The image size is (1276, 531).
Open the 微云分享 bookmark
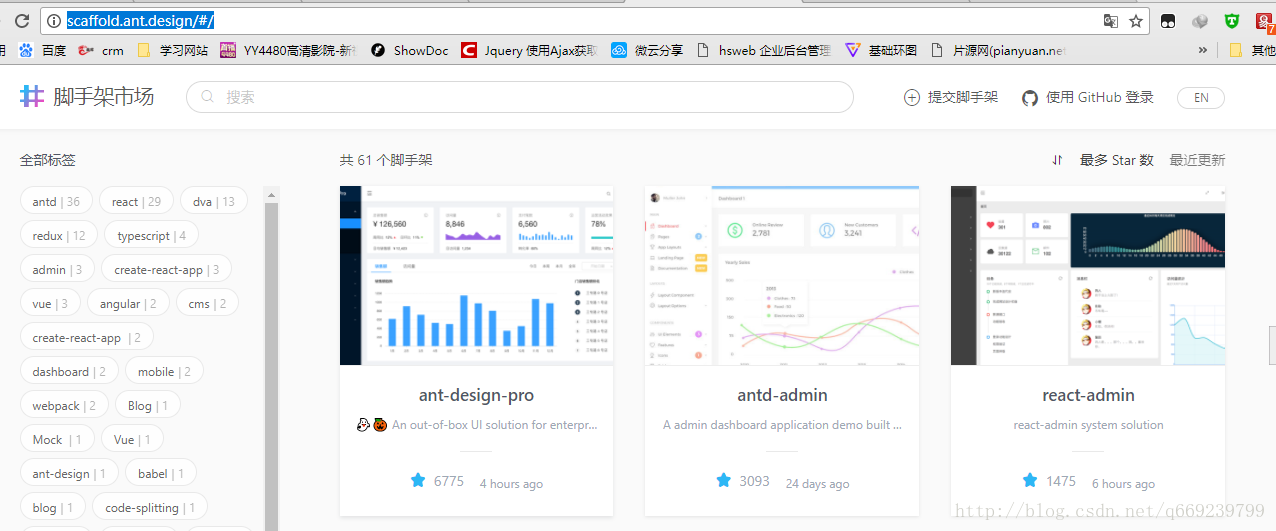pyautogui.click(x=647, y=50)
